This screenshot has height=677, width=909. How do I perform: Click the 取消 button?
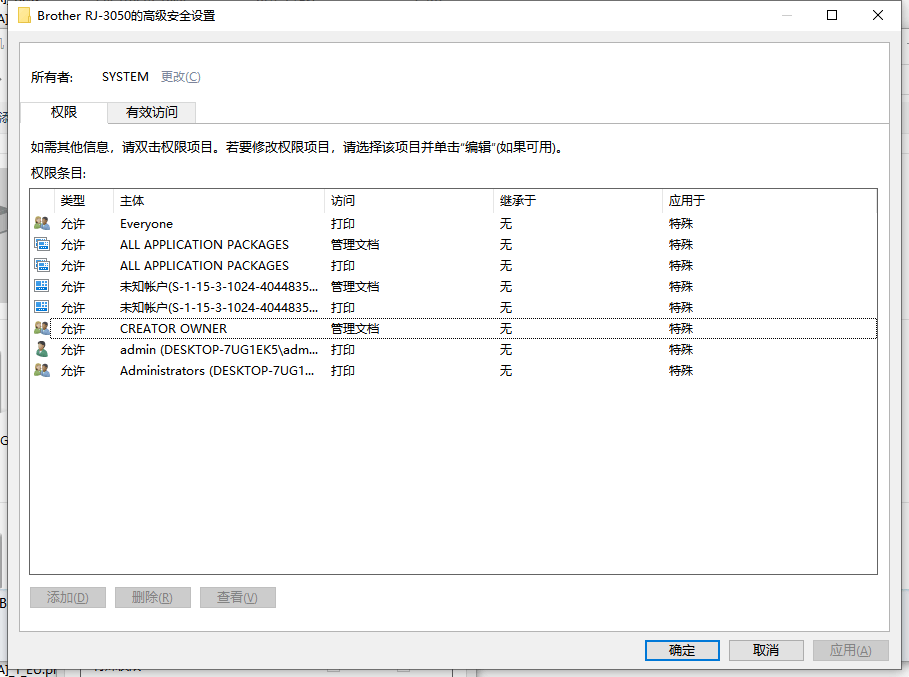(x=766, y=650)
